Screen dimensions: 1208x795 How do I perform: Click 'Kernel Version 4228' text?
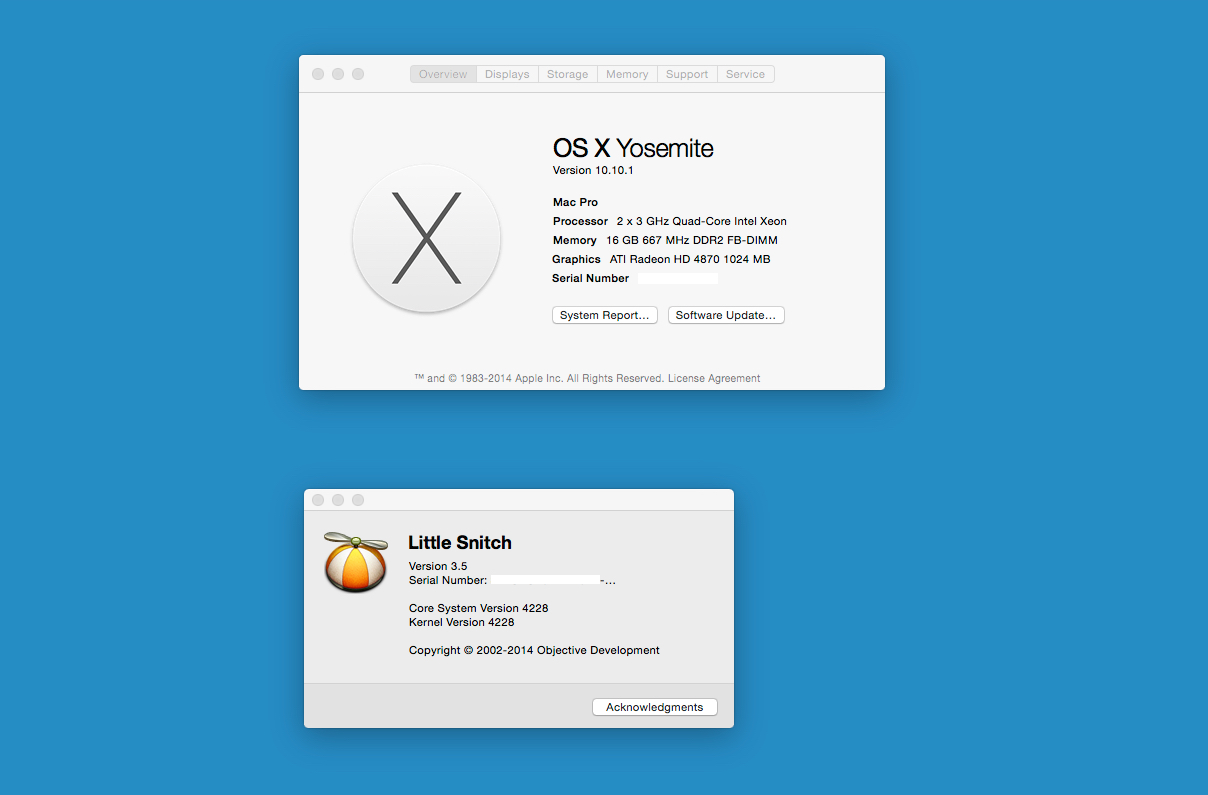(x=462, y=622)
